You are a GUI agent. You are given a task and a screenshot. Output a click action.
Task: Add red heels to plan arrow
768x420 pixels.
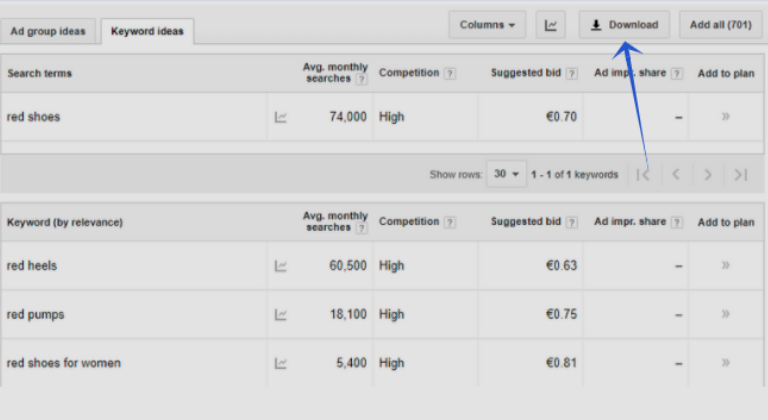point(725,266)
